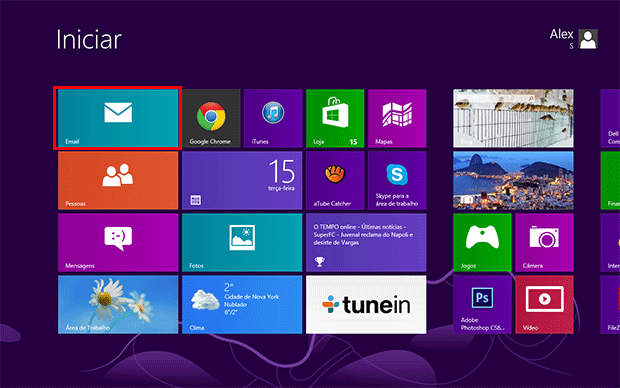The image size is (620, 388).
Task: Open the Email tile
Action: click(x=118, y=118)
